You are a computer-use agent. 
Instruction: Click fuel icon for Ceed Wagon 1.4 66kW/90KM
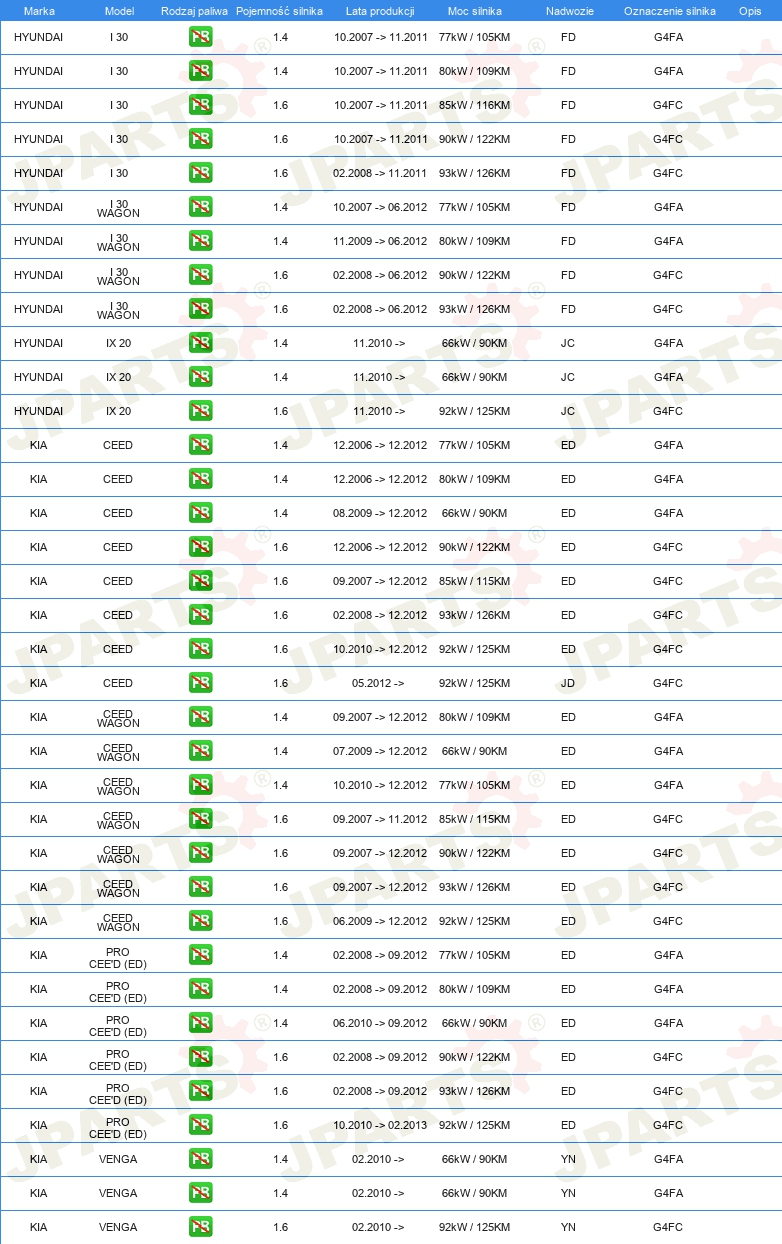(x=201, y=752)
